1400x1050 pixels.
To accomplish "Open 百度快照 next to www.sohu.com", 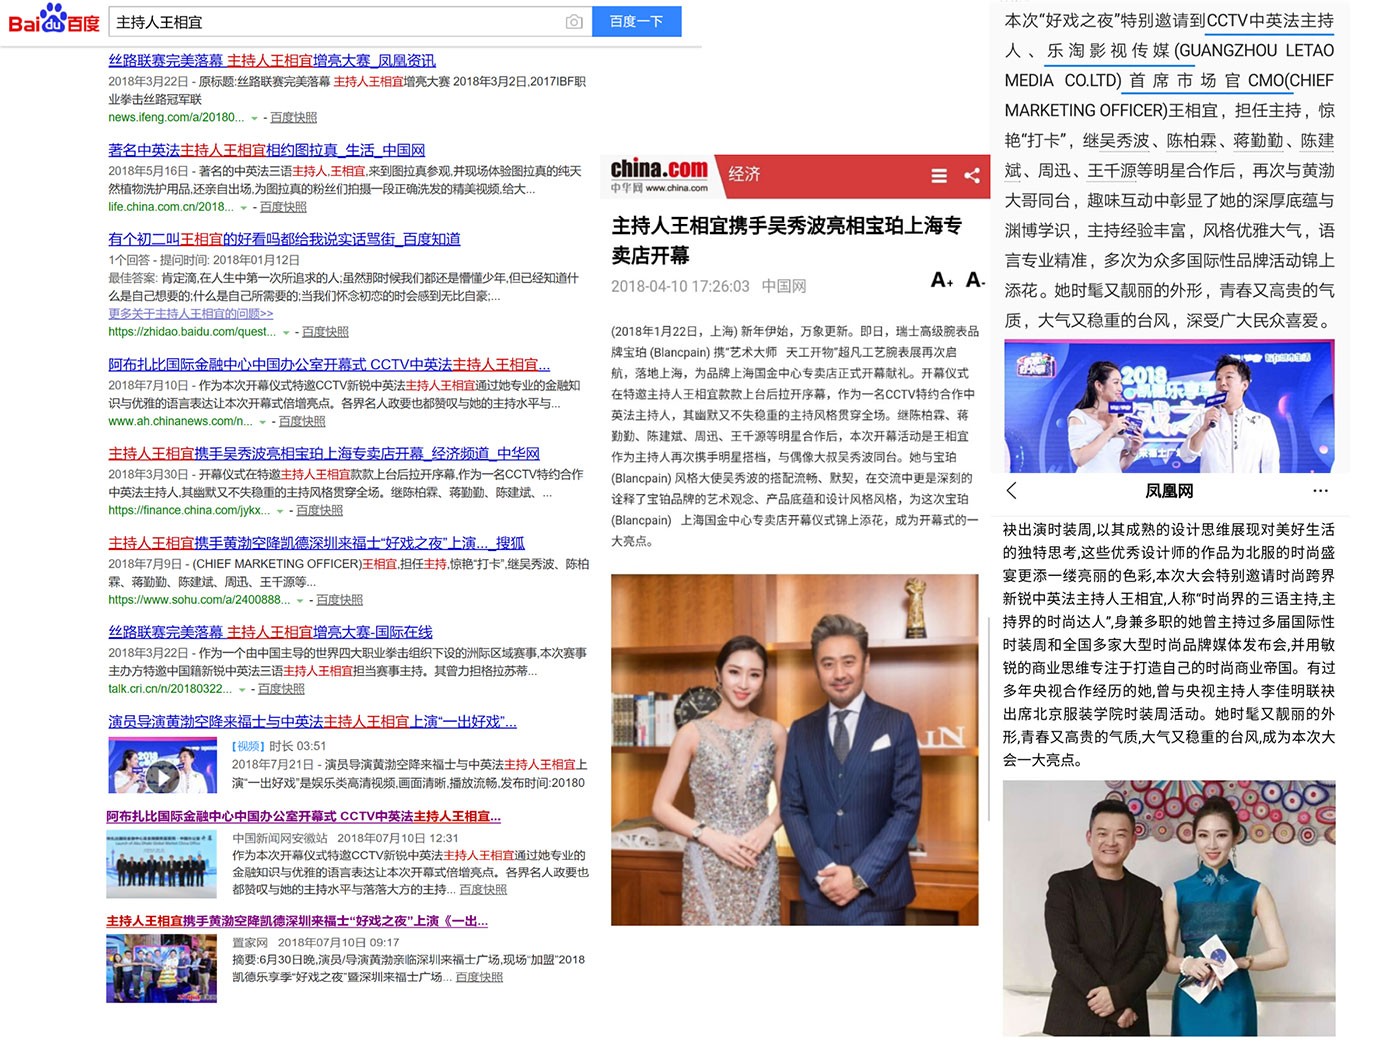I will (x=339, y=600).
